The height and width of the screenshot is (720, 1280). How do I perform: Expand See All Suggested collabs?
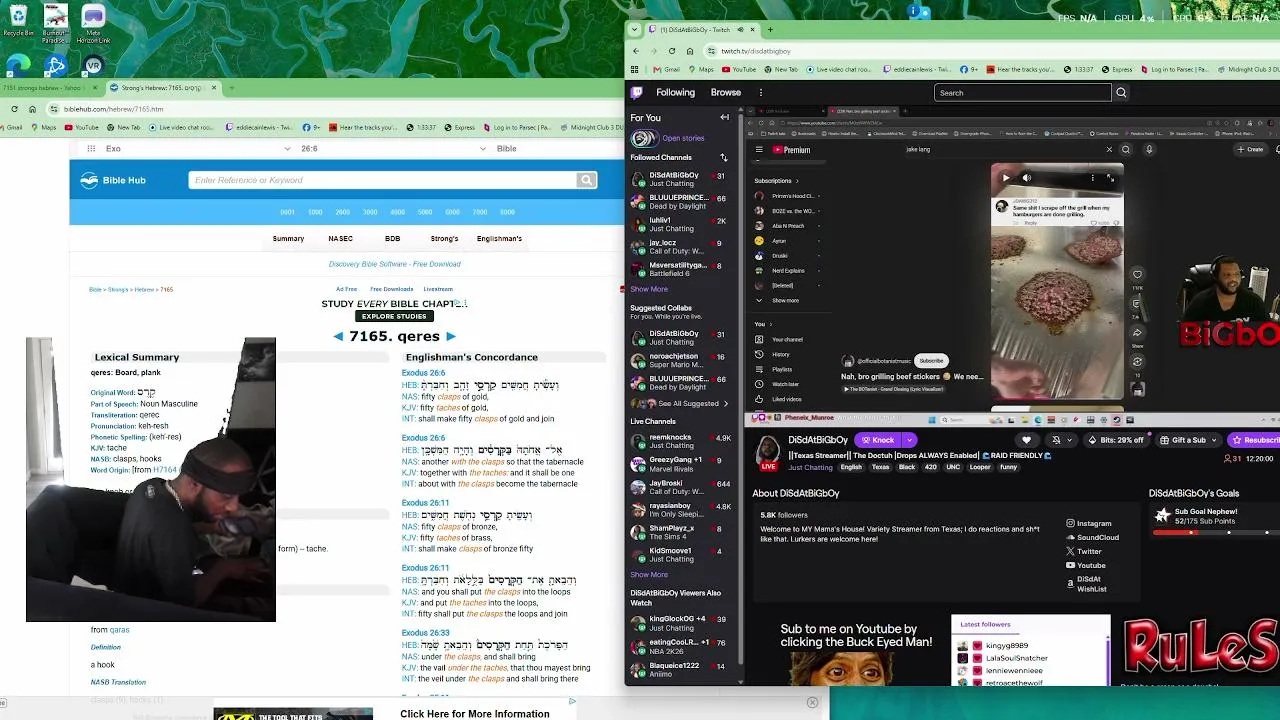tap(691, 403)
